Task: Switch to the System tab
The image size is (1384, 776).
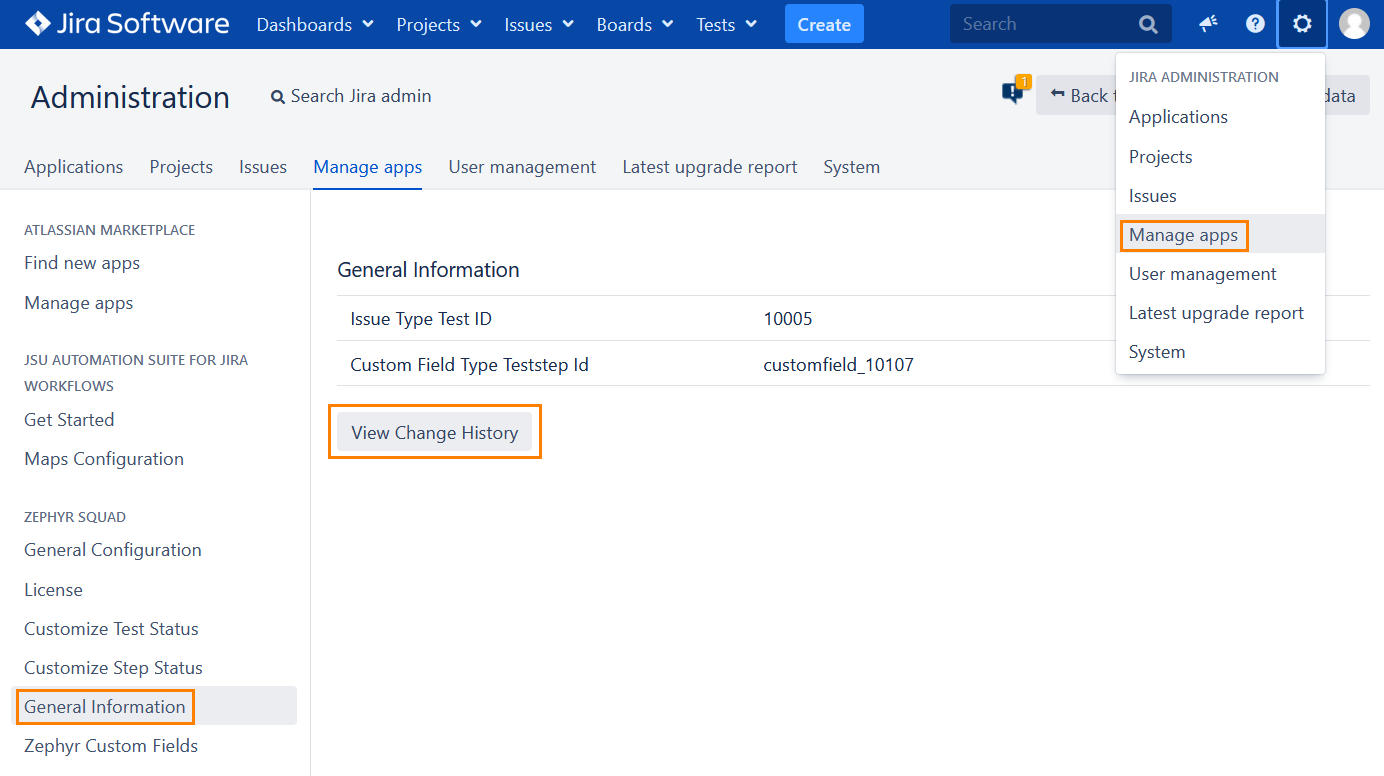Action: coord(852,167)
